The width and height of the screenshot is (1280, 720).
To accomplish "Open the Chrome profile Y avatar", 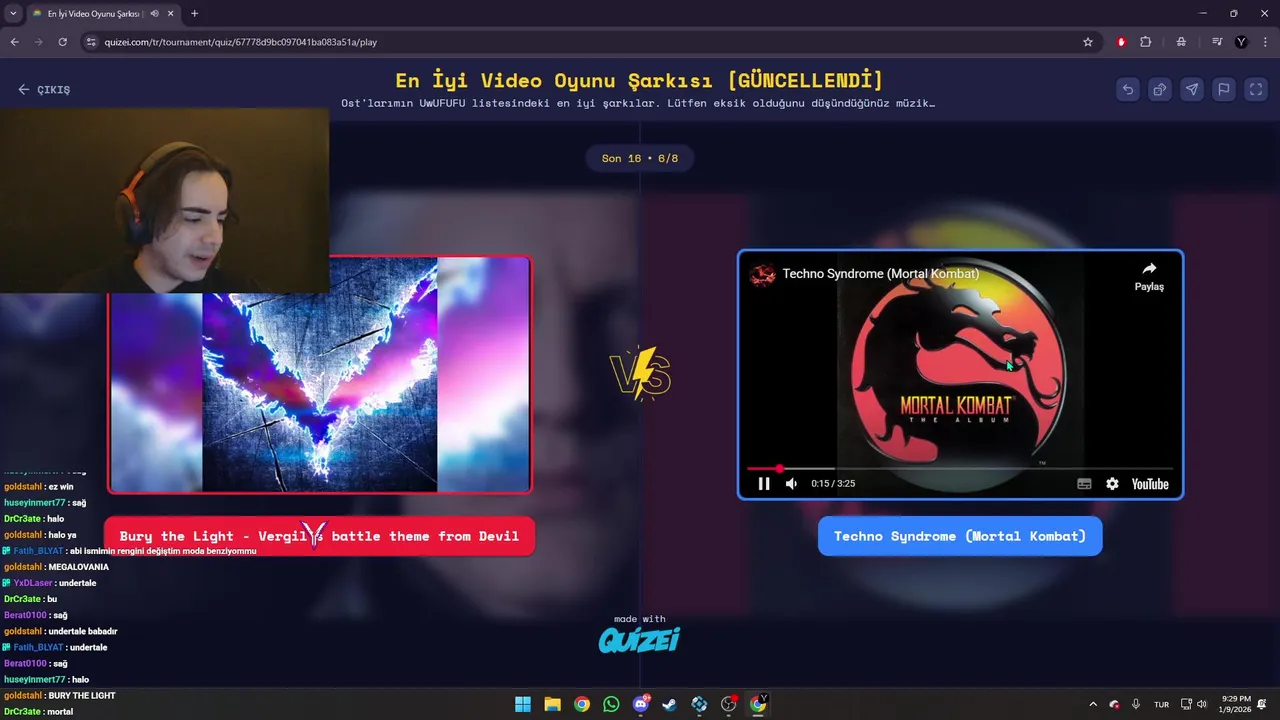I will pos(1242,42).
